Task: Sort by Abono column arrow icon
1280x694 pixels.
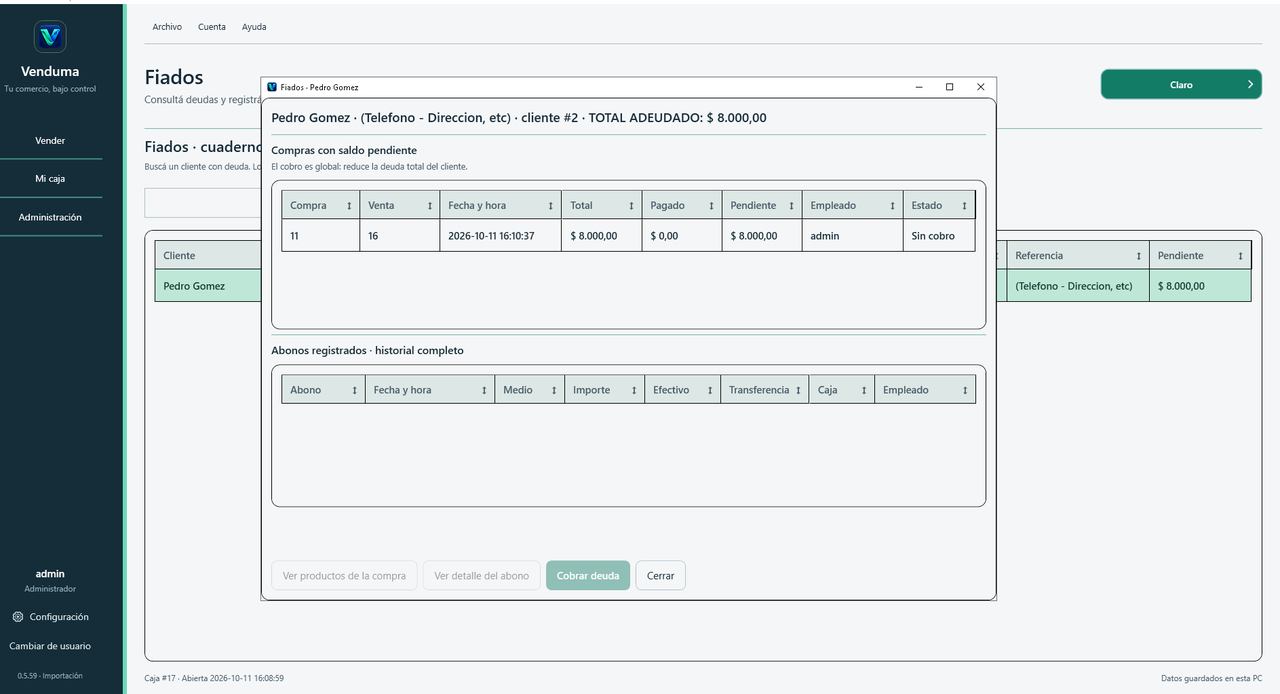Action: click(x=354, y=390)
